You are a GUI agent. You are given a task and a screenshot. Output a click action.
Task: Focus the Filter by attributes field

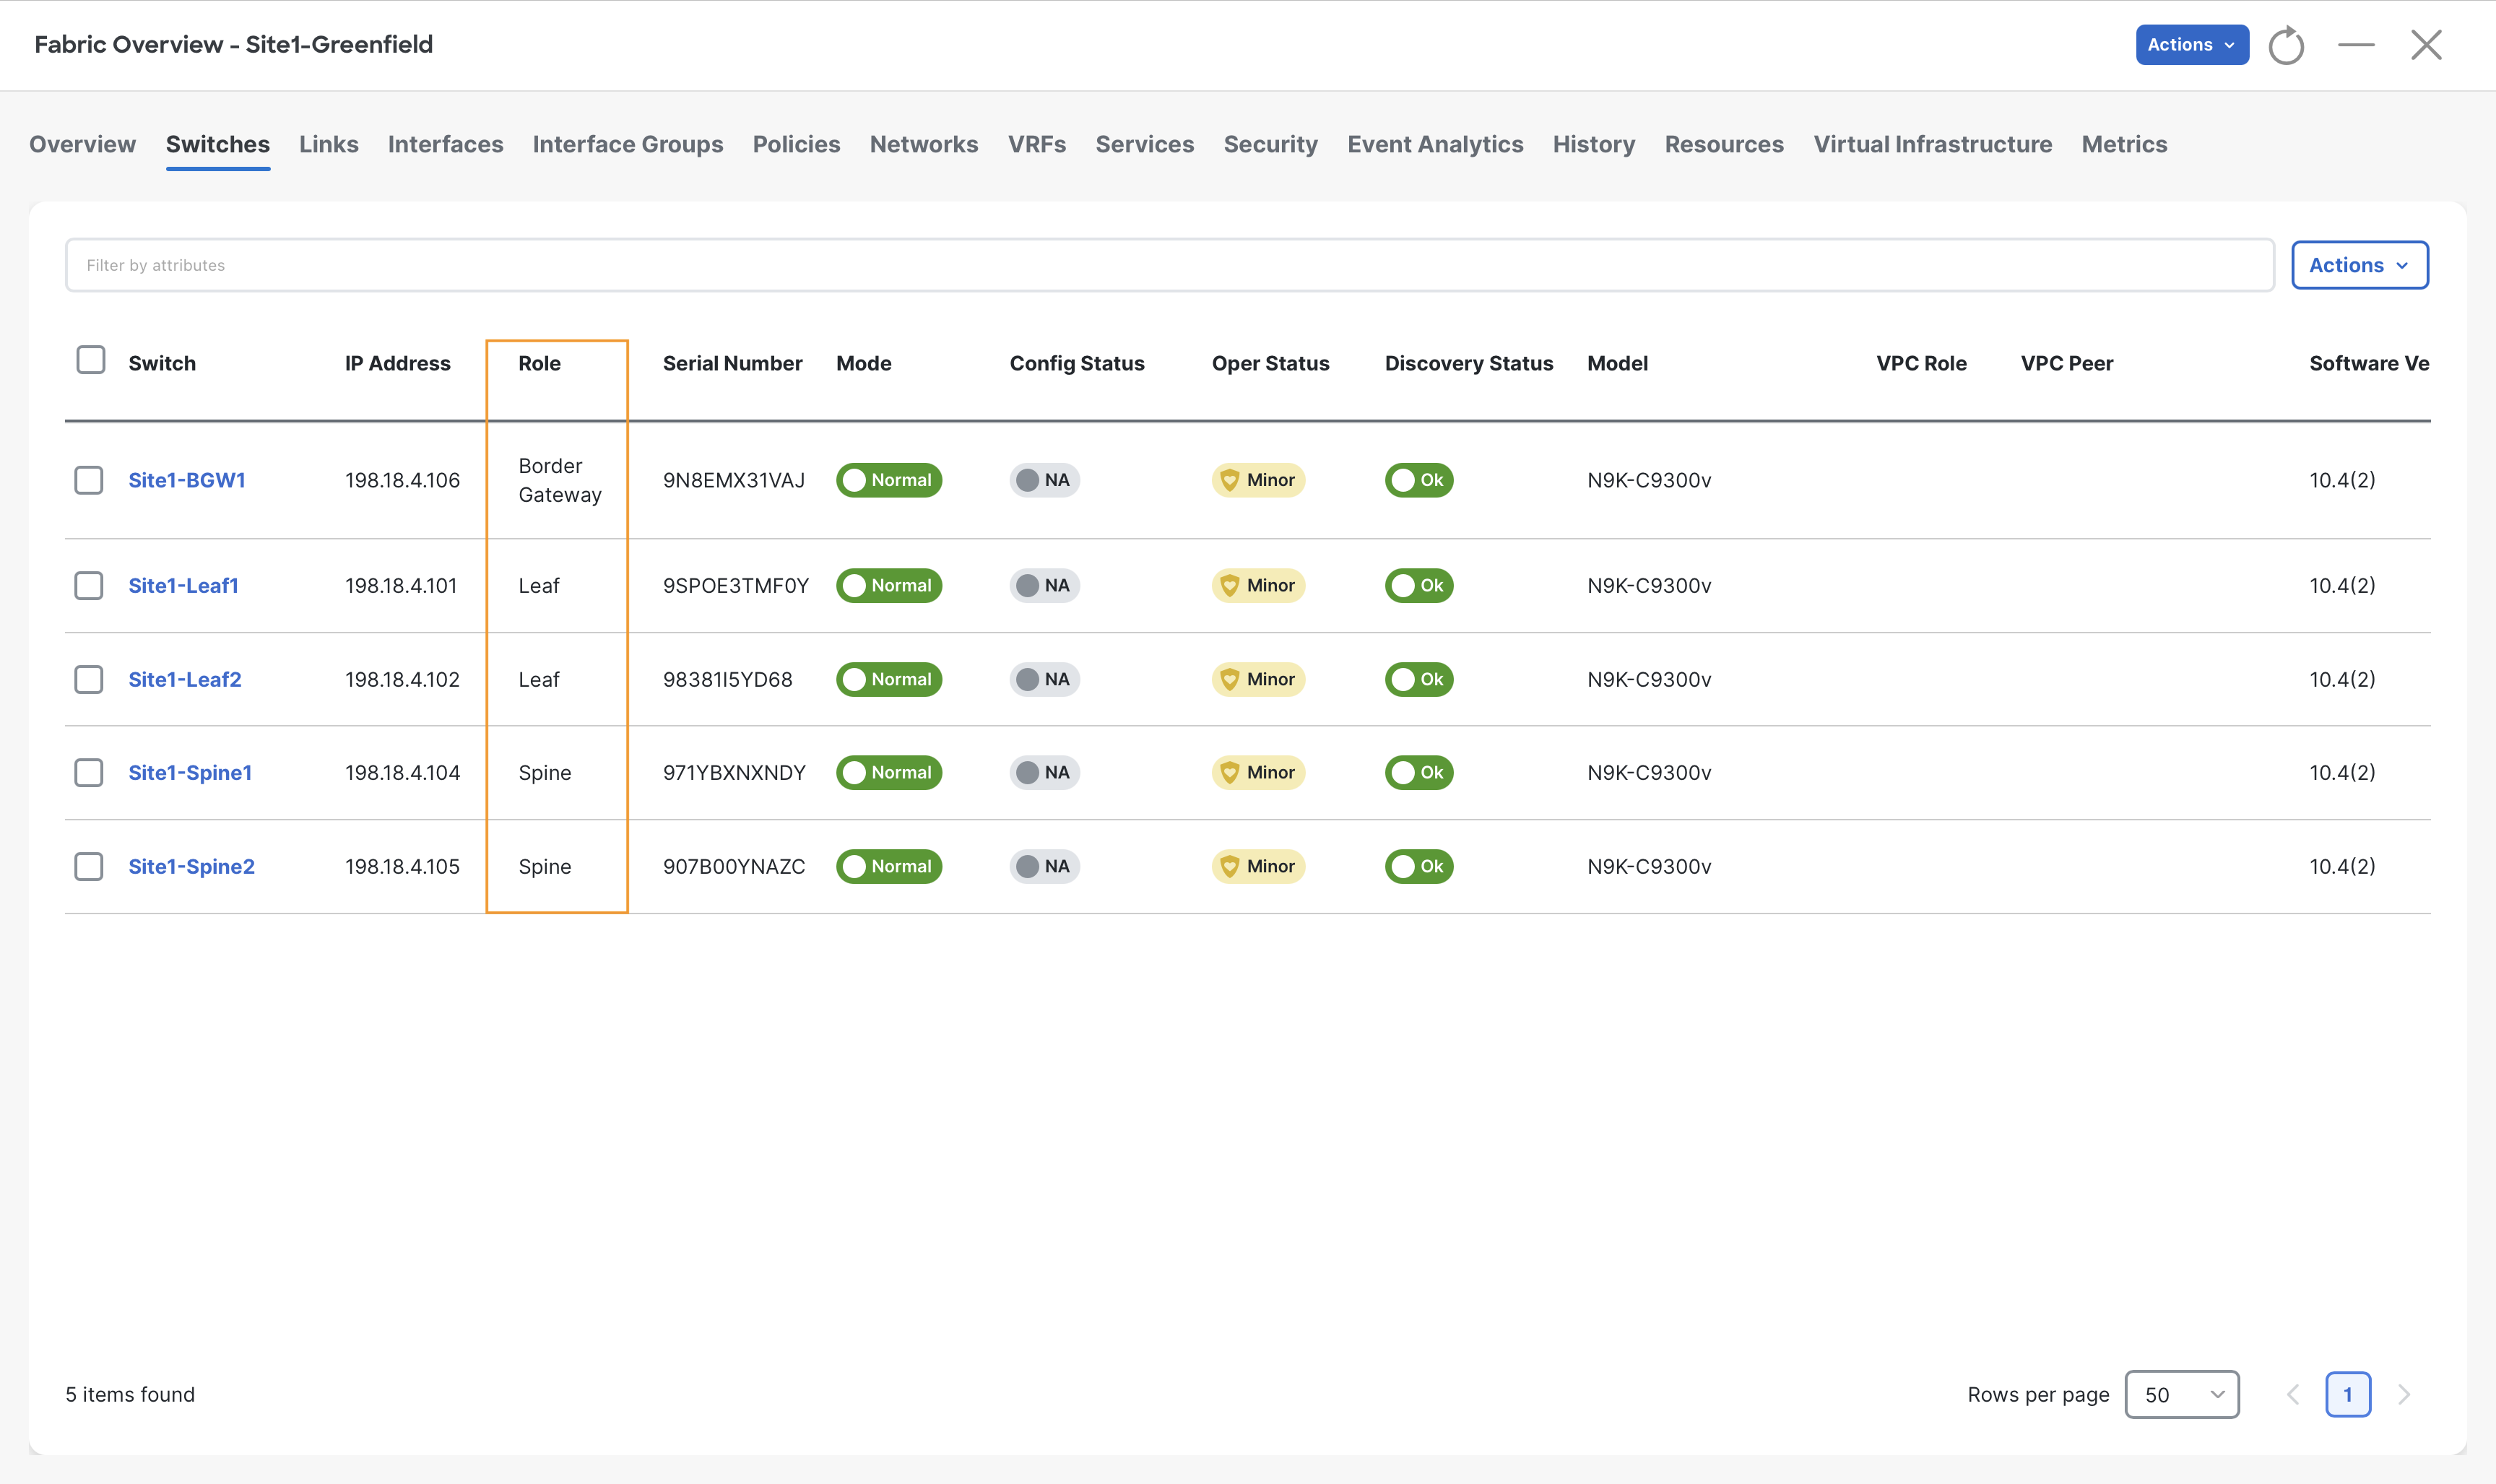coord(1169,265)
